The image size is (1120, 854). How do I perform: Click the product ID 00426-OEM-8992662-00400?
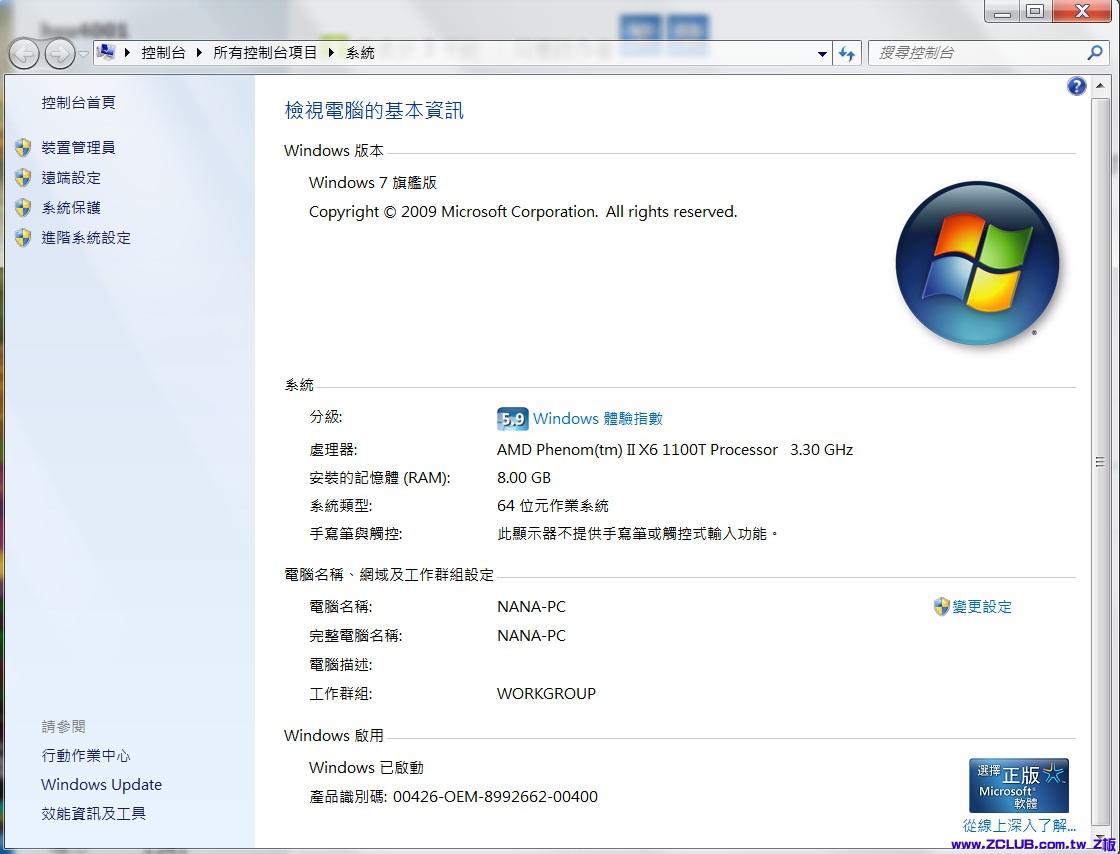point(496,797)
